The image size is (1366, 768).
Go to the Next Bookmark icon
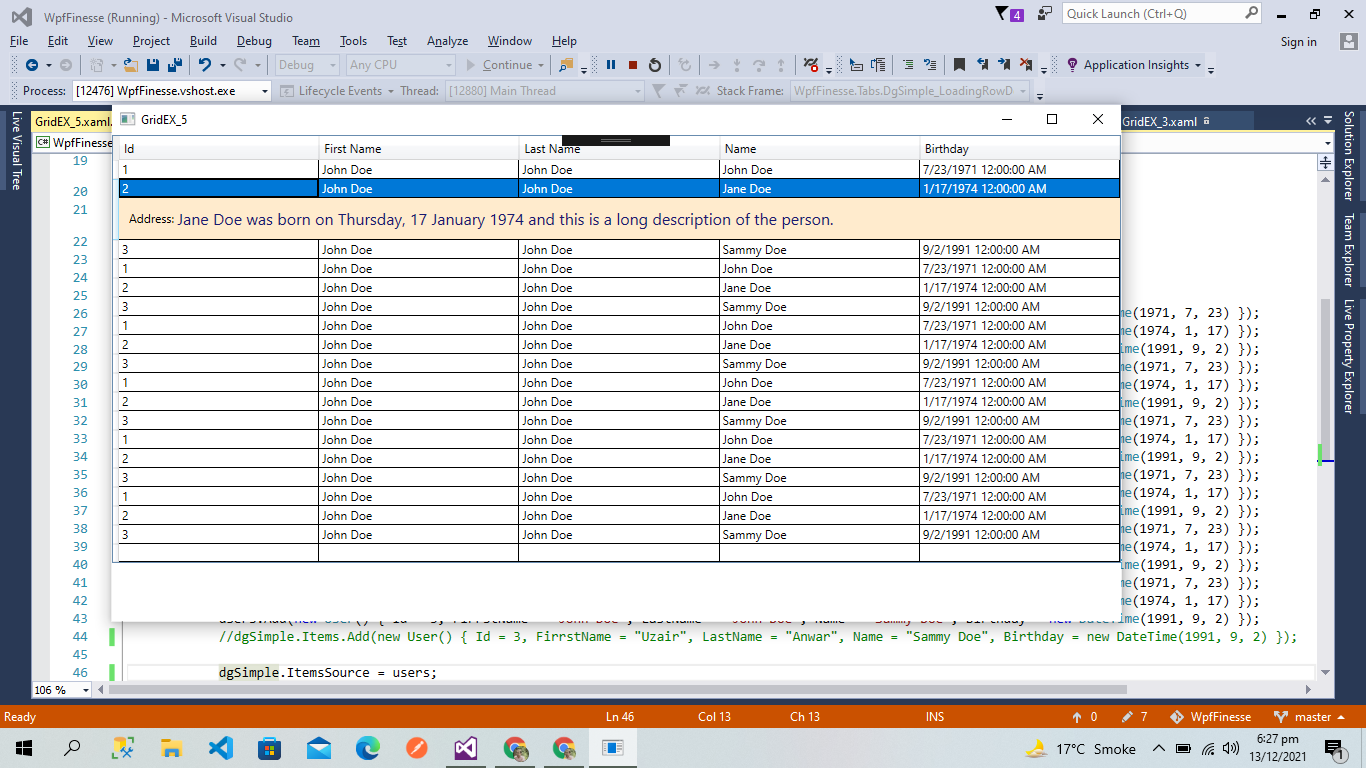1004,65
